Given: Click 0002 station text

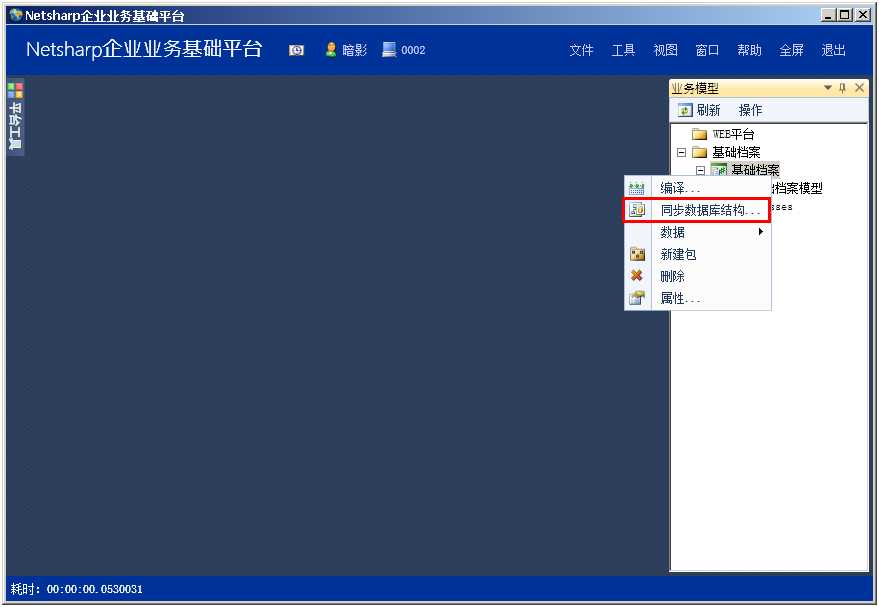Looking at the screenshot, I should (x=413, y=50).
